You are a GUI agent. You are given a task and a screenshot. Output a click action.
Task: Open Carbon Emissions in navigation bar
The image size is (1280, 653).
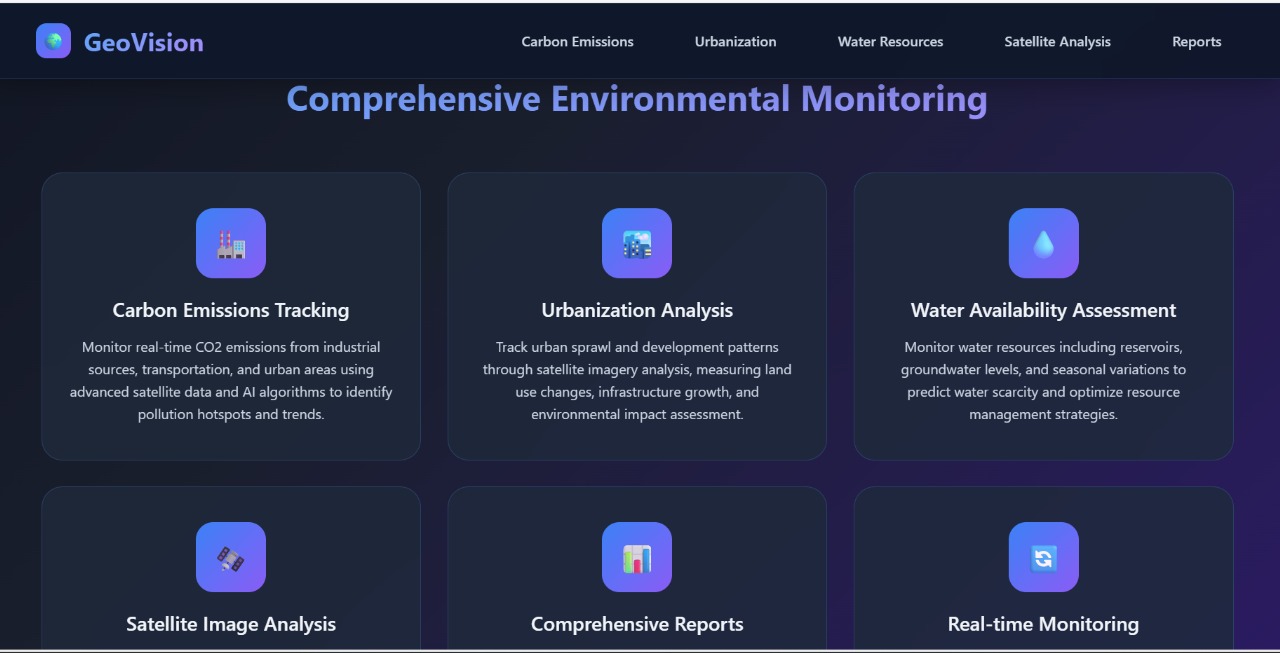tap(577, 42)
